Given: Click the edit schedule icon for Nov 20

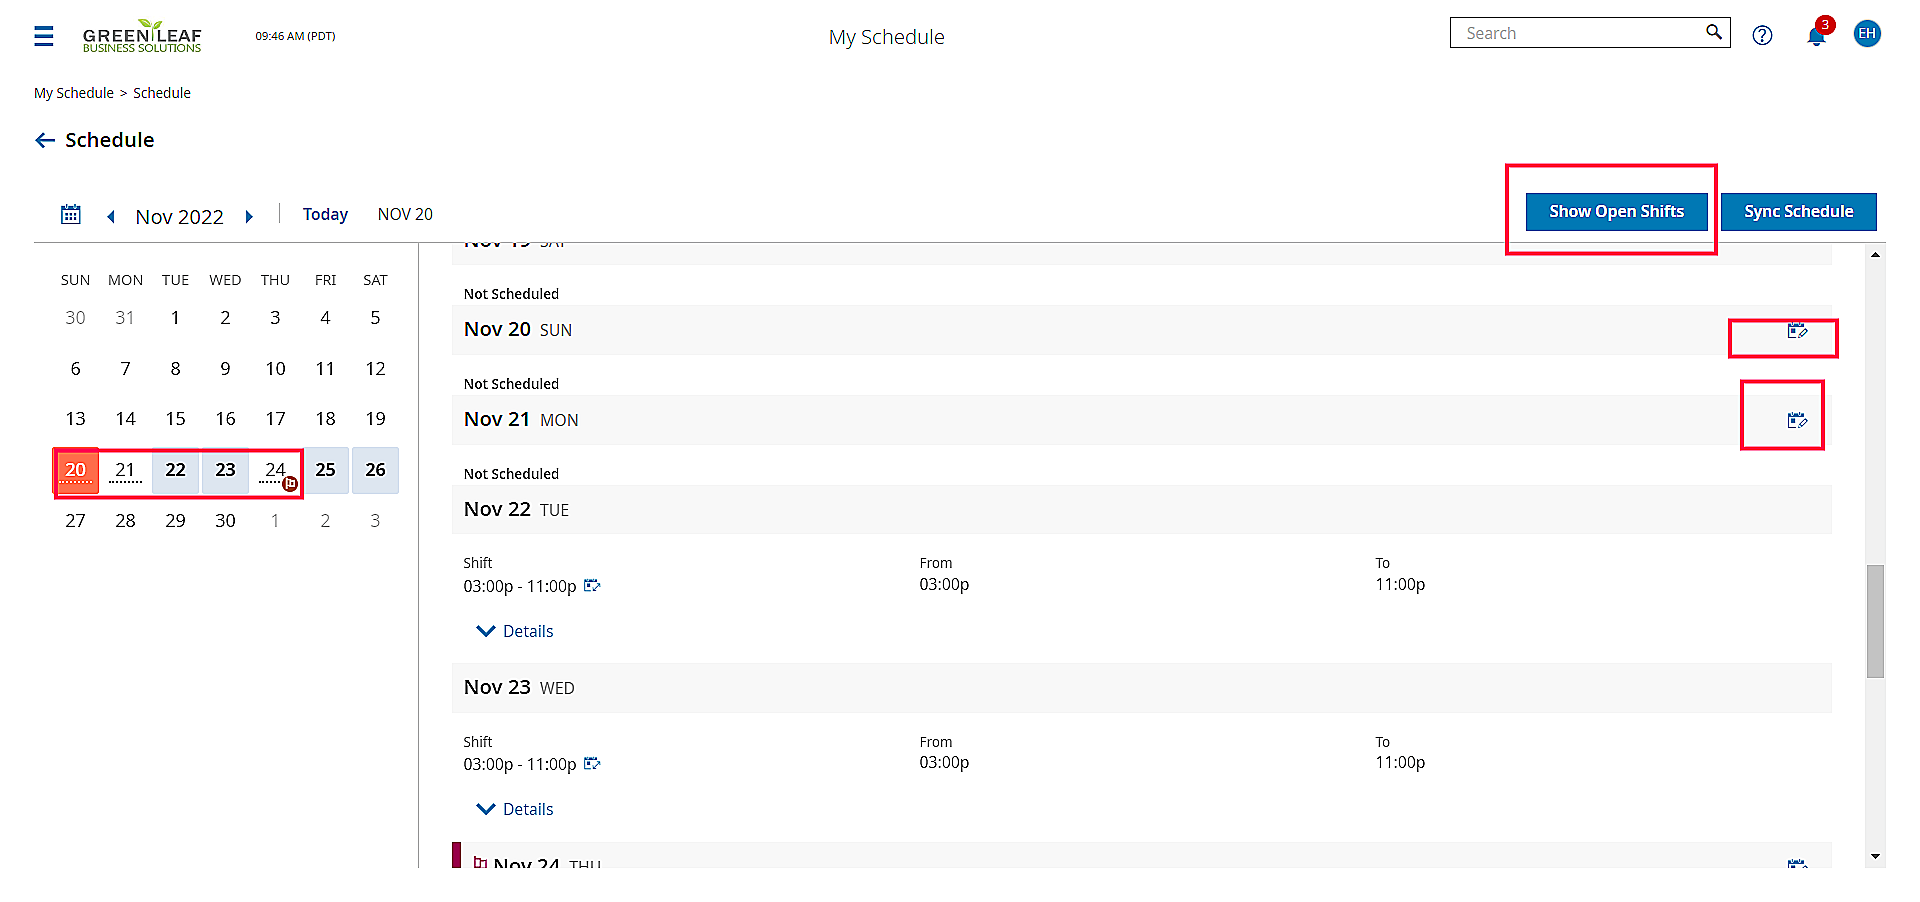Looking at the screenshot, I should click(x=1797, y=331).
